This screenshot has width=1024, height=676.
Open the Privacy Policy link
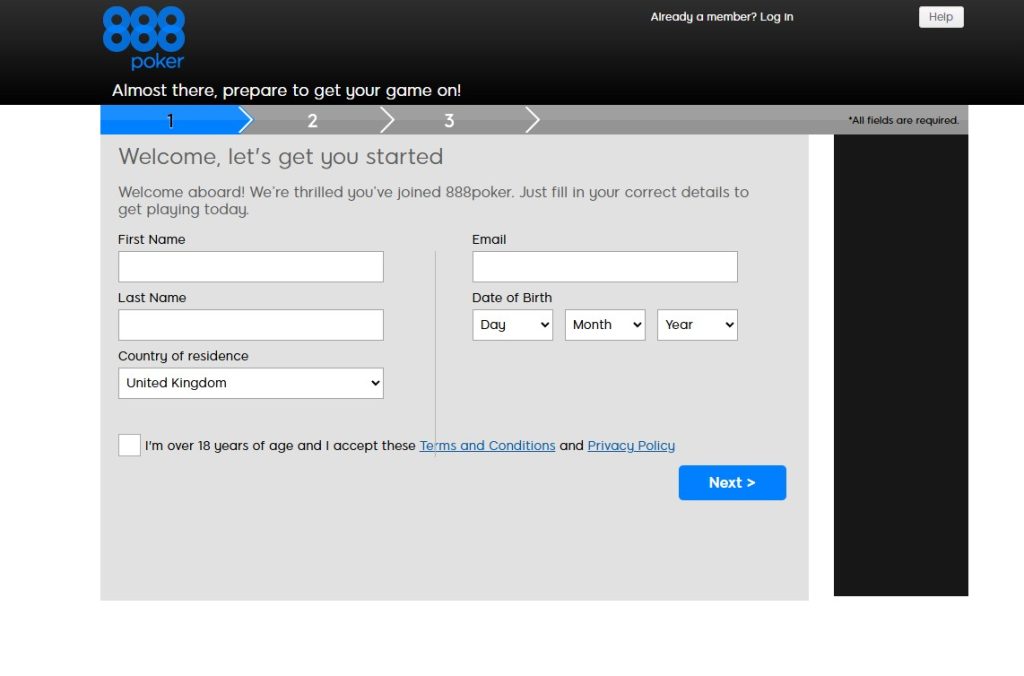[x=631, y=445]
